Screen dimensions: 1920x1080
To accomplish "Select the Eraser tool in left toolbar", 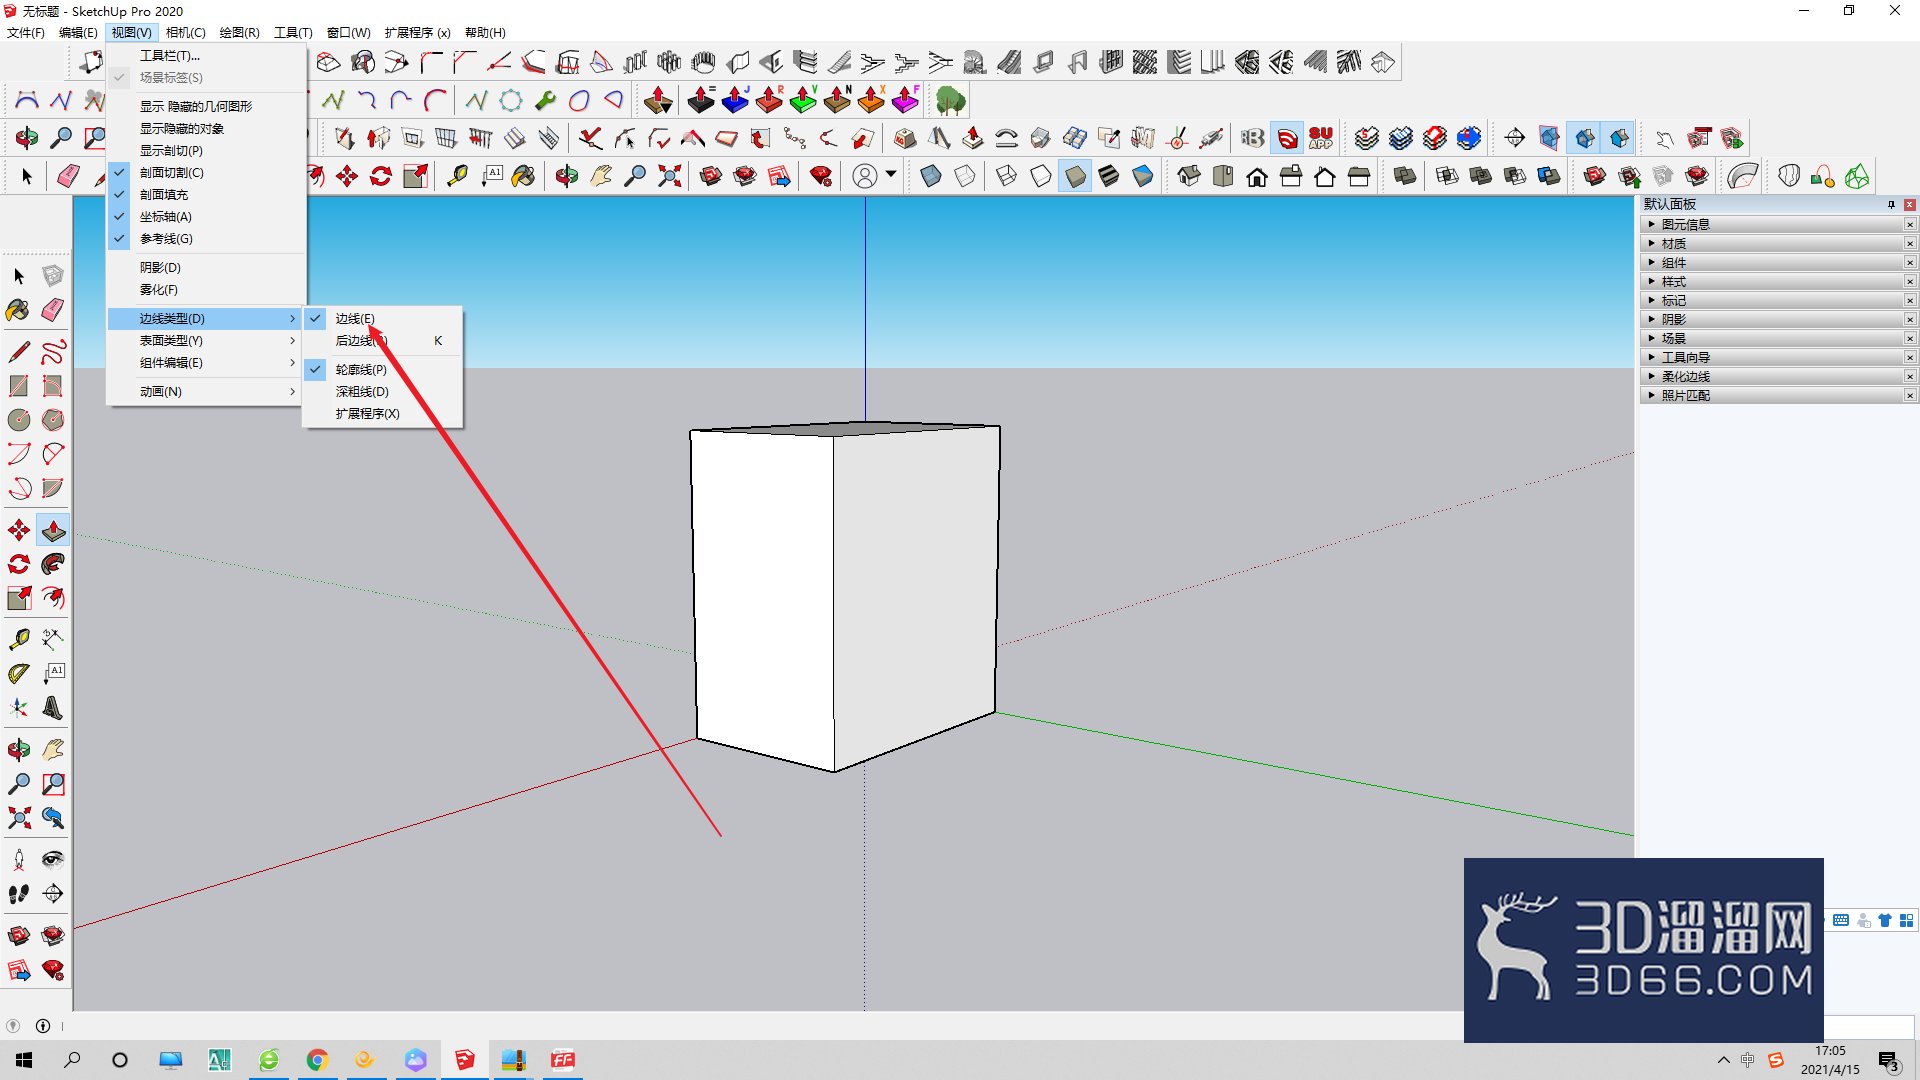I will (x=53, y=310).
